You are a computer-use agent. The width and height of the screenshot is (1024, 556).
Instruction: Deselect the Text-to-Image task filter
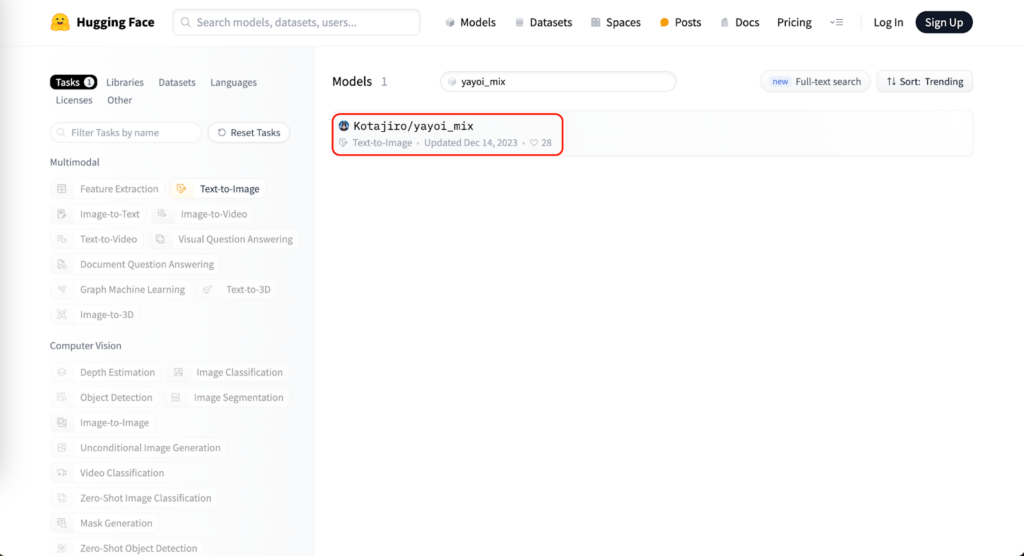(220, 189)
